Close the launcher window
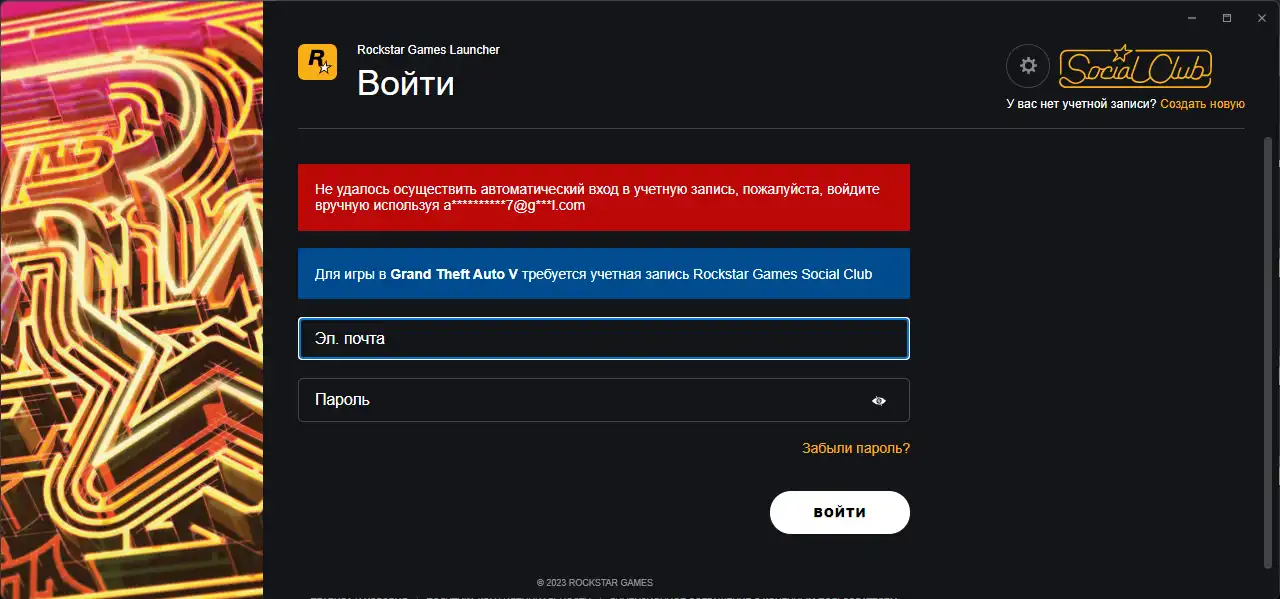 coord(1260,18)
